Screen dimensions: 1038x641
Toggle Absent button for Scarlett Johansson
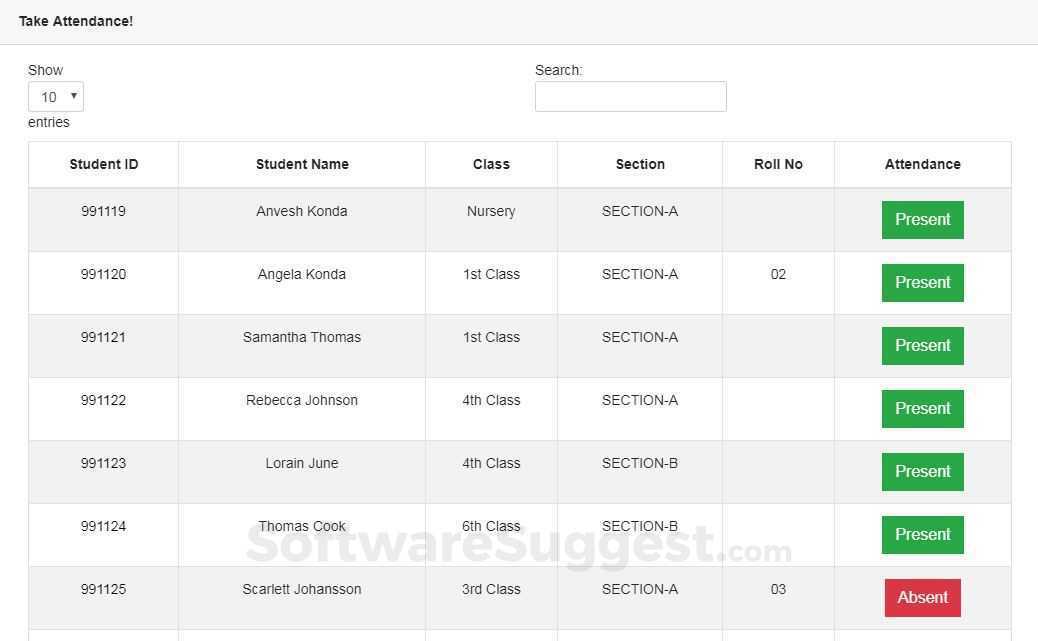pos(922,597)
